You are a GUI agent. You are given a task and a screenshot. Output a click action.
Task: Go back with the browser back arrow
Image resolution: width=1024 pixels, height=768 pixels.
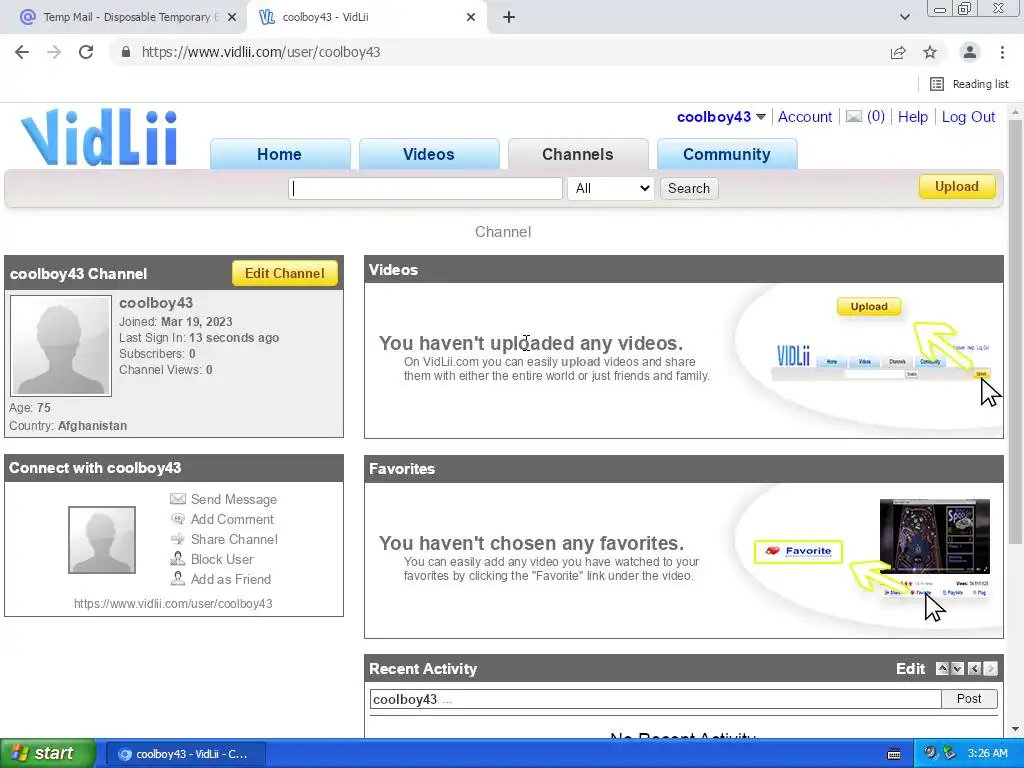pos(22,52)
